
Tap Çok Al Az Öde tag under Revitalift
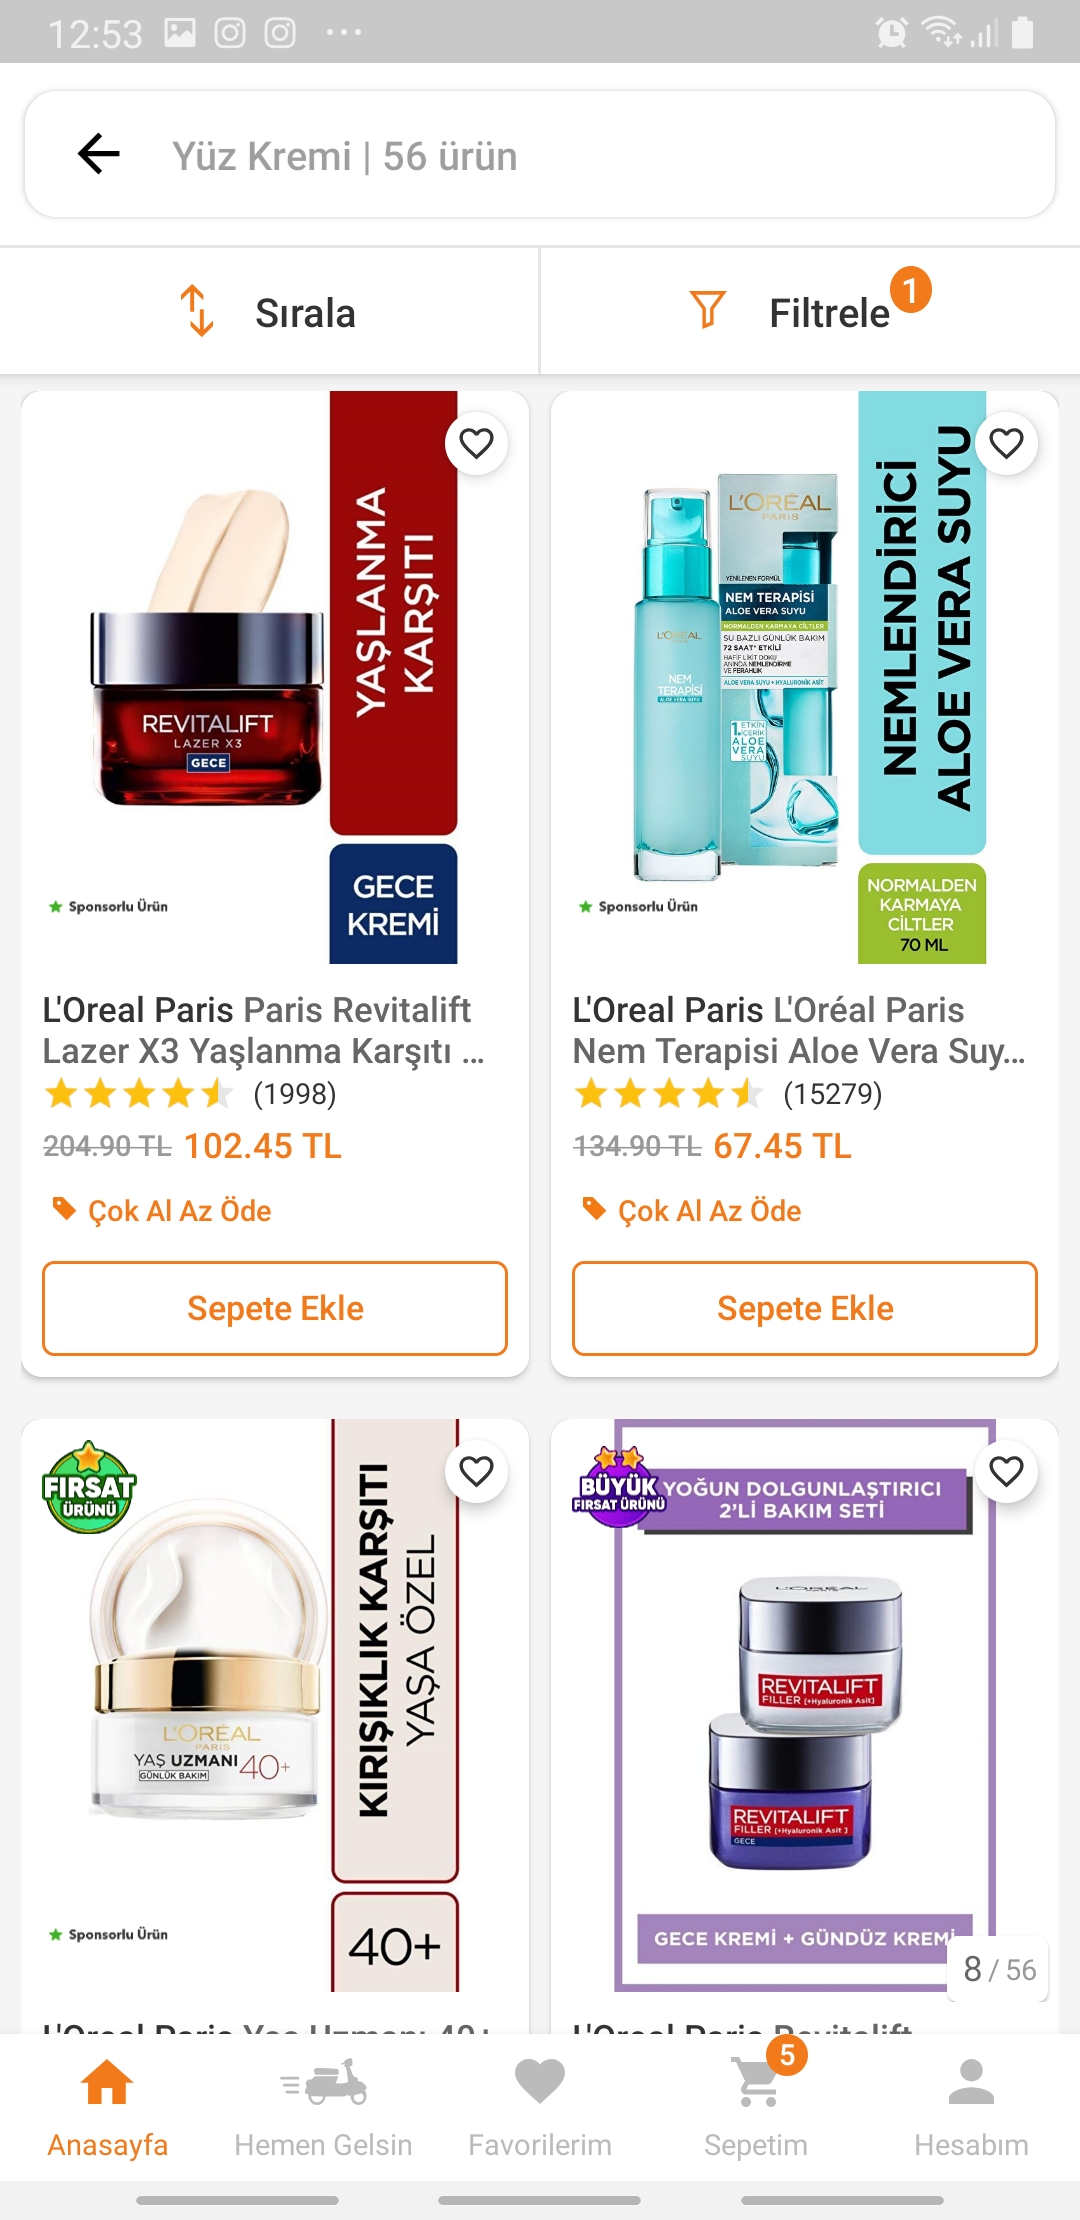162,1210
